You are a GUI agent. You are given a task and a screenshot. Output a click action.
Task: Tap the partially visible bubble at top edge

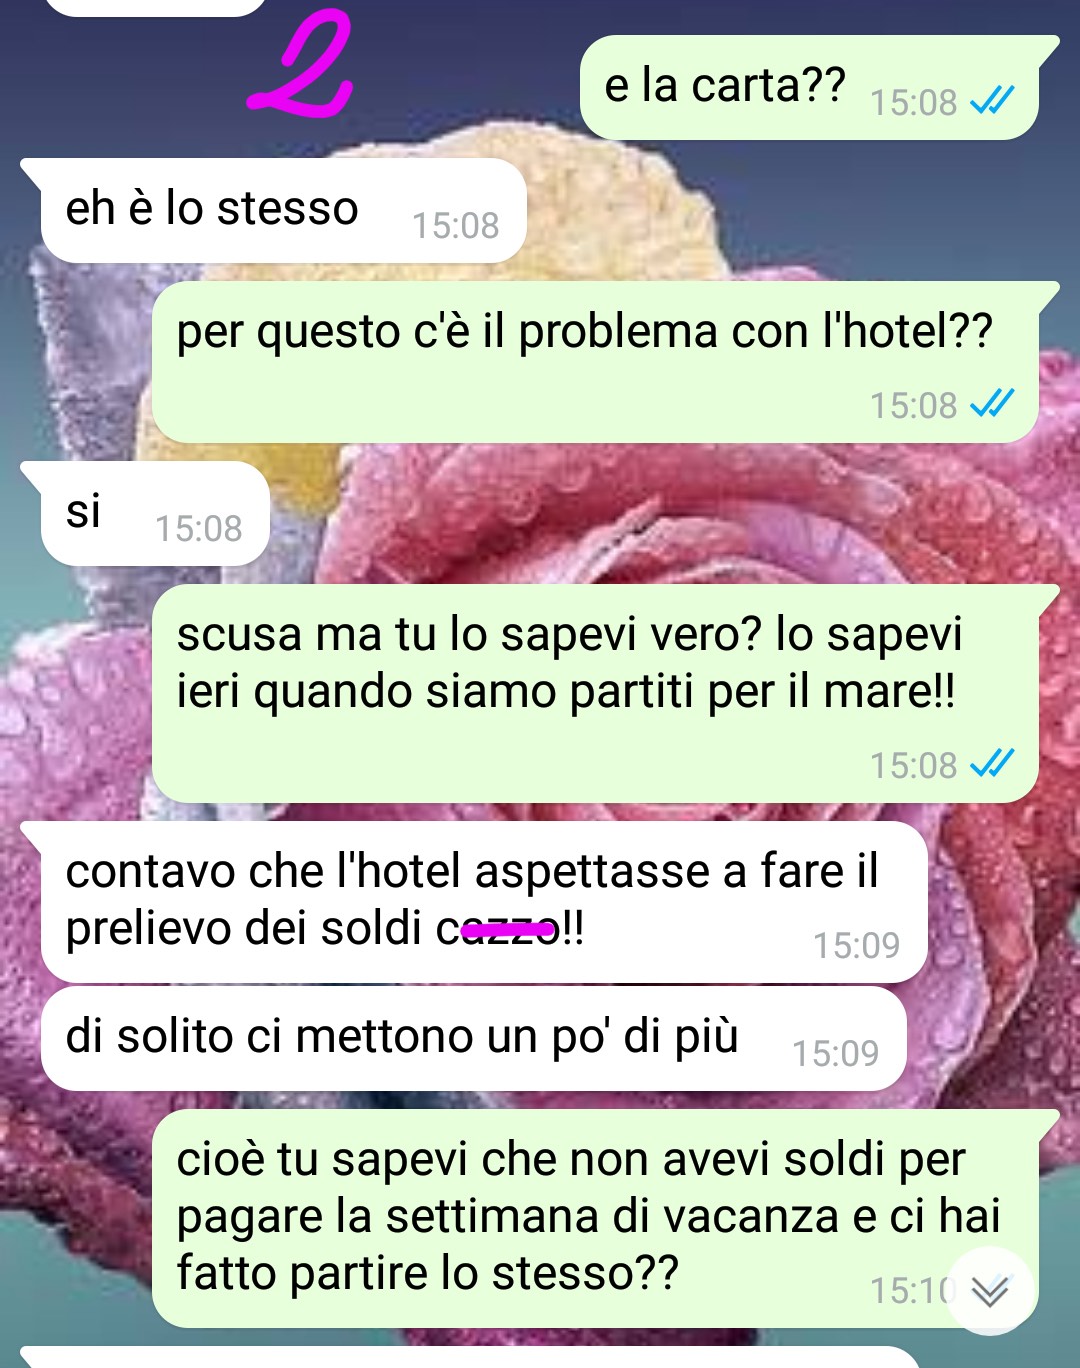(156, 6)
